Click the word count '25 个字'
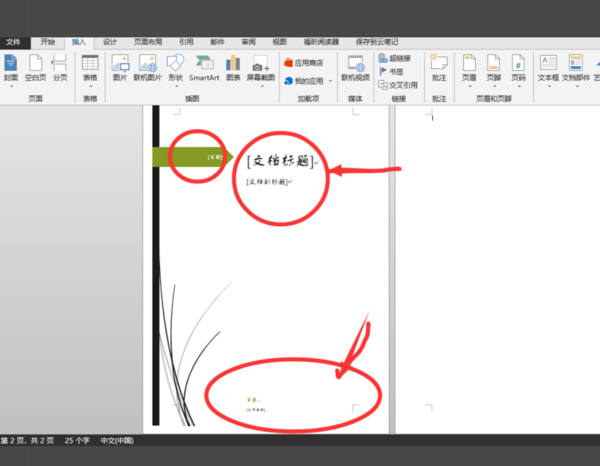Image resolution: width=600 pixels, height=466 pixels. (77, 441)
